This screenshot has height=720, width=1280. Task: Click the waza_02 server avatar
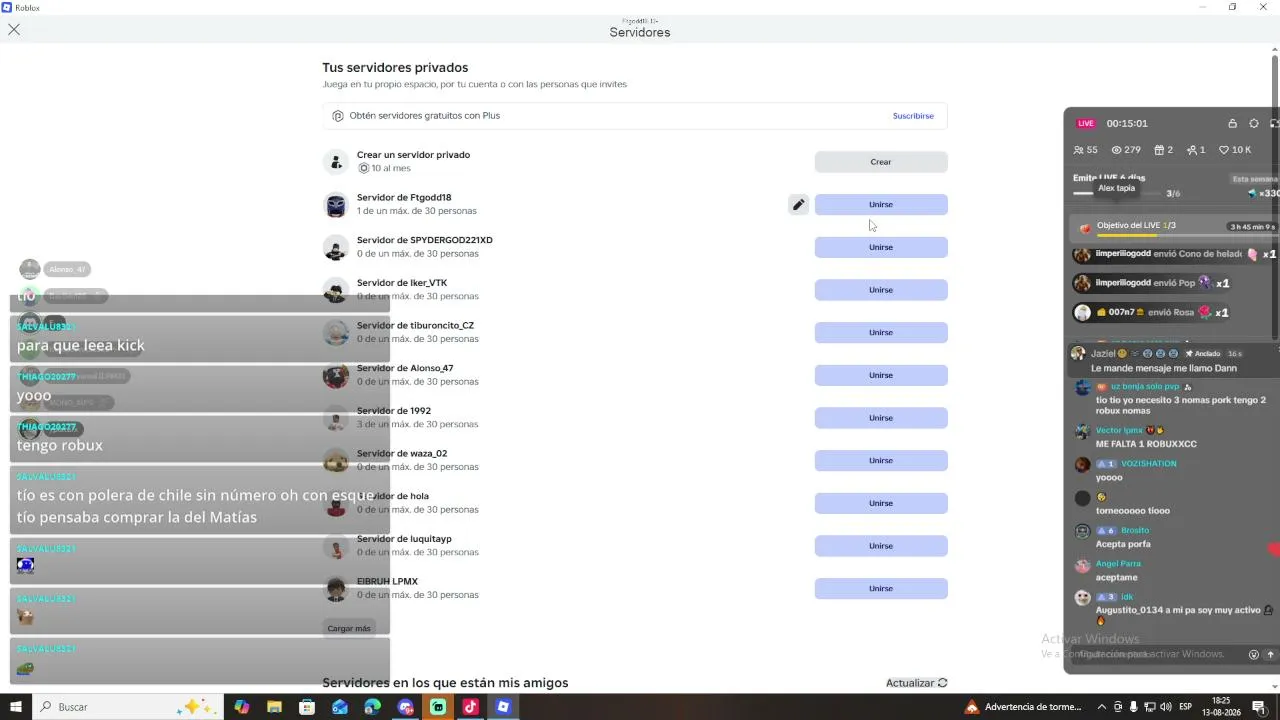point(336,461)
